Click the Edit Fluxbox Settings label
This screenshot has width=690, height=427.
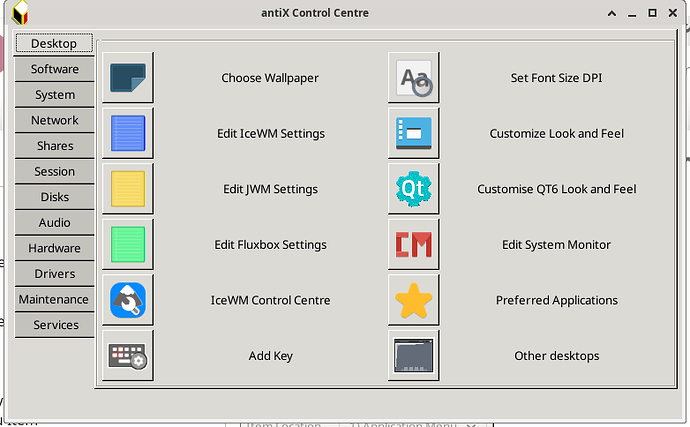point(270,244)
